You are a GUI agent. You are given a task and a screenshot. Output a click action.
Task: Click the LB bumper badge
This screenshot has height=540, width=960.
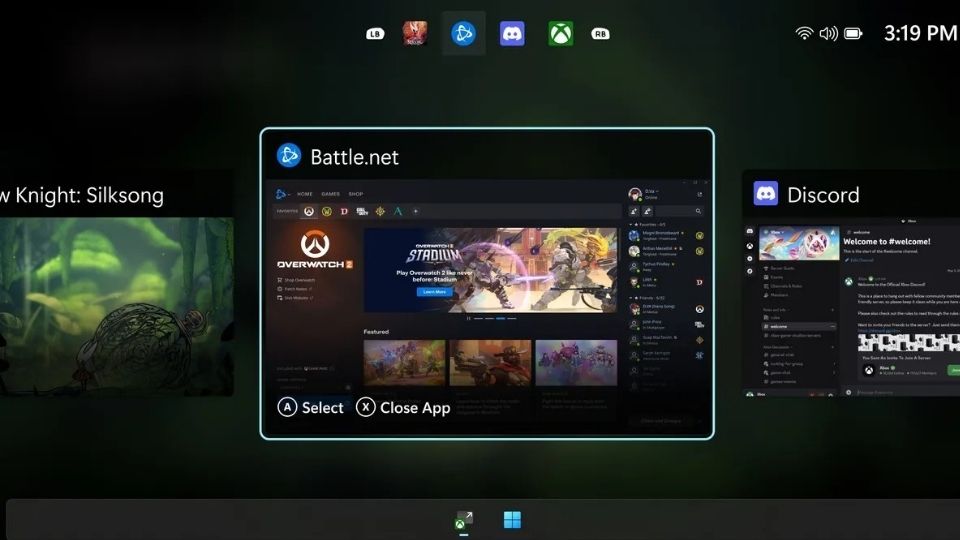(375, 34)
